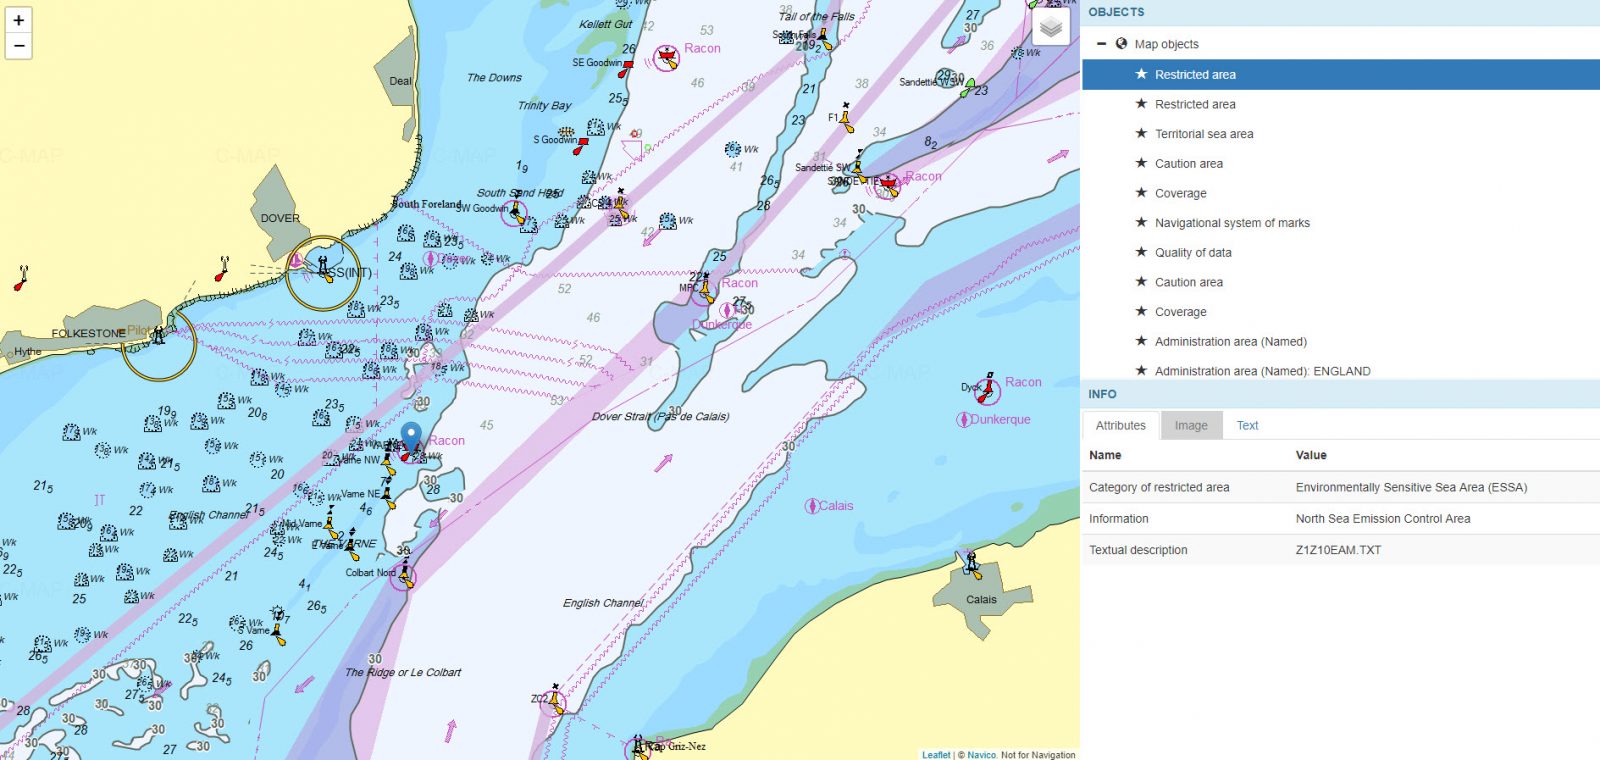Click the Name column header
This screenshot has height=760, width=1600.
coord(1105,455)
